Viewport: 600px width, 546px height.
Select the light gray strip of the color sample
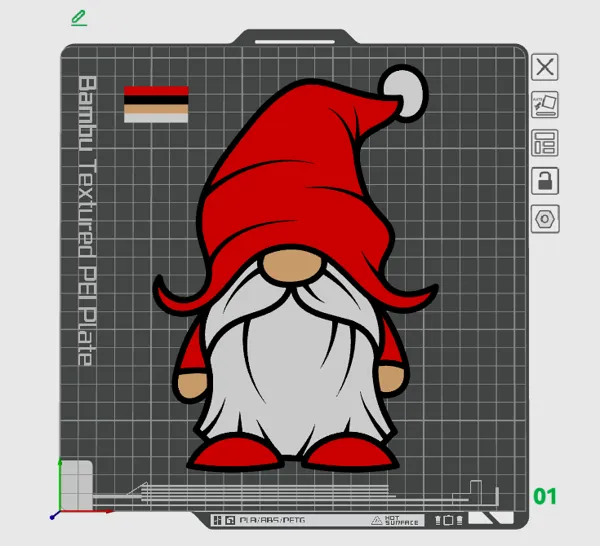click(x=156, y=118)
